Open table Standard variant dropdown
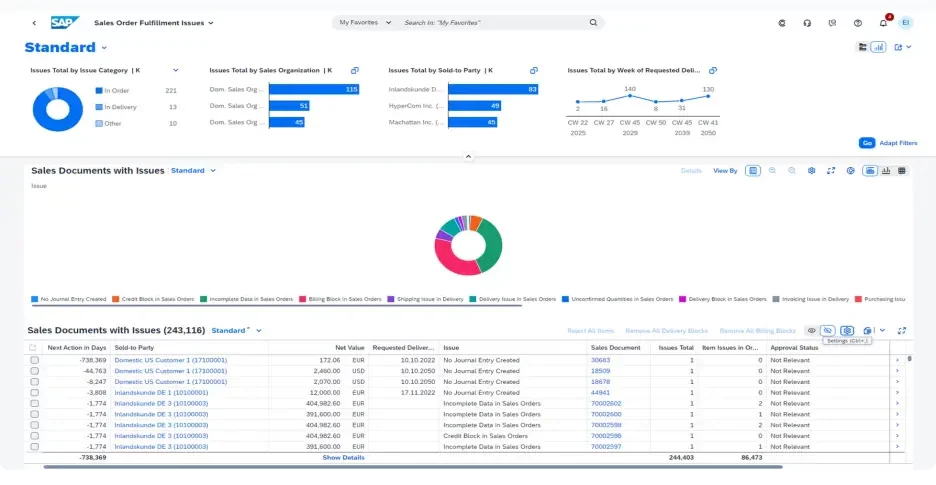936x485 pixels. [x=259, y=331]
